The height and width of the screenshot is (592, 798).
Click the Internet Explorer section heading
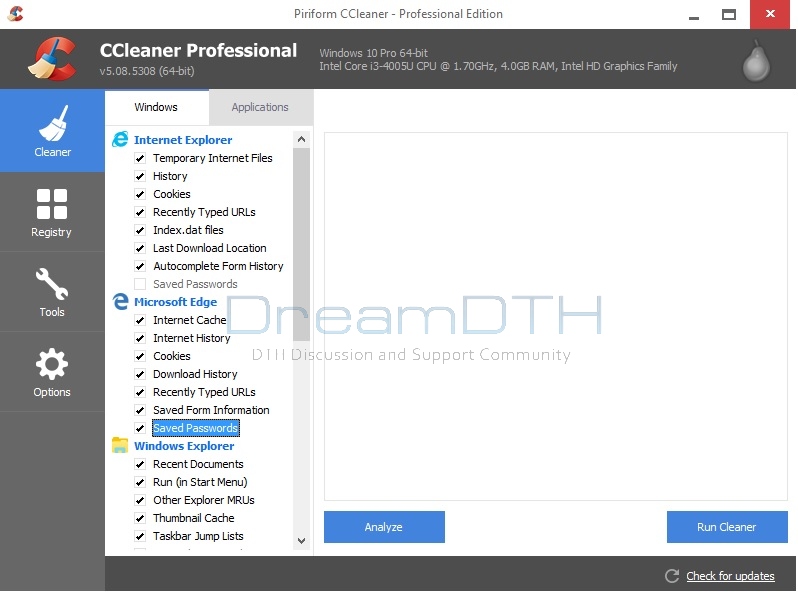(183, 139)
